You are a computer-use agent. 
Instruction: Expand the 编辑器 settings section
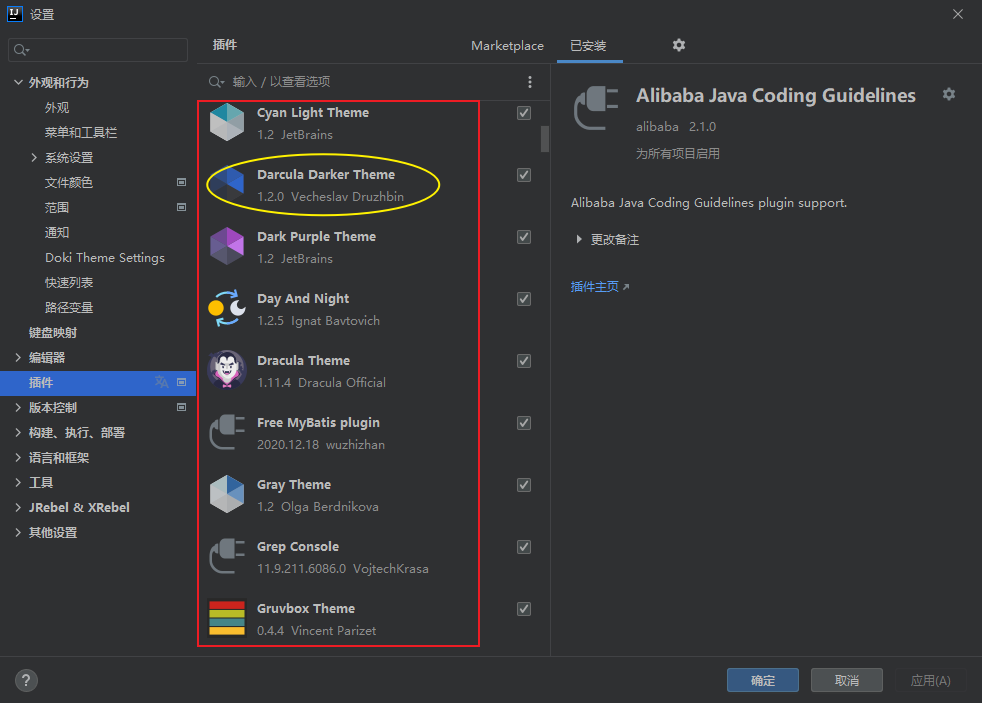coord(18,357)
